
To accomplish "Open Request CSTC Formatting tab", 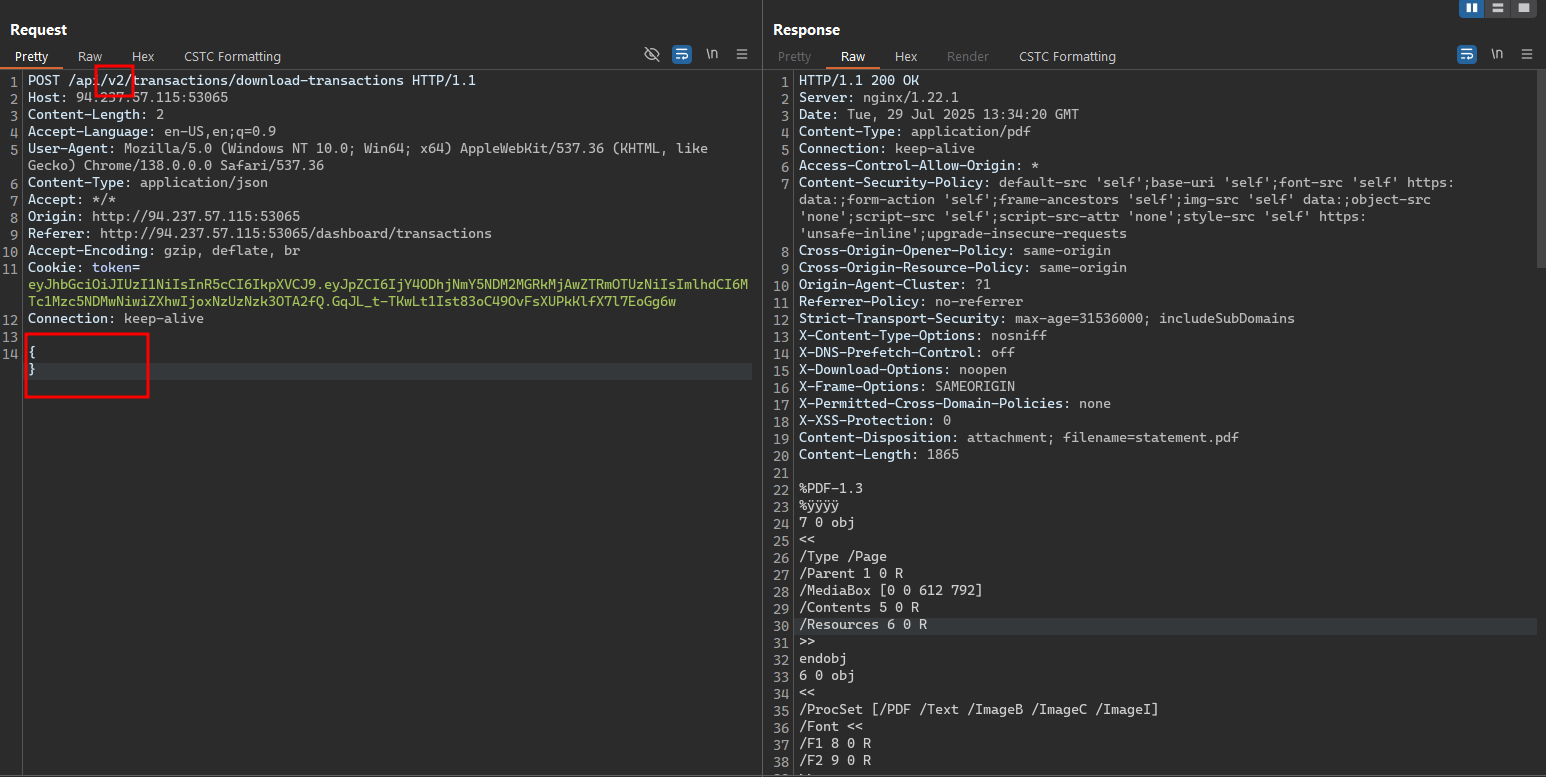I will click(232, 57).
